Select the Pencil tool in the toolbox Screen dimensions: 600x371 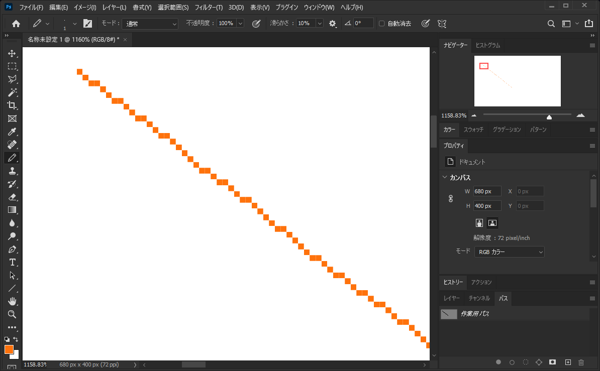tap(12, 158)
